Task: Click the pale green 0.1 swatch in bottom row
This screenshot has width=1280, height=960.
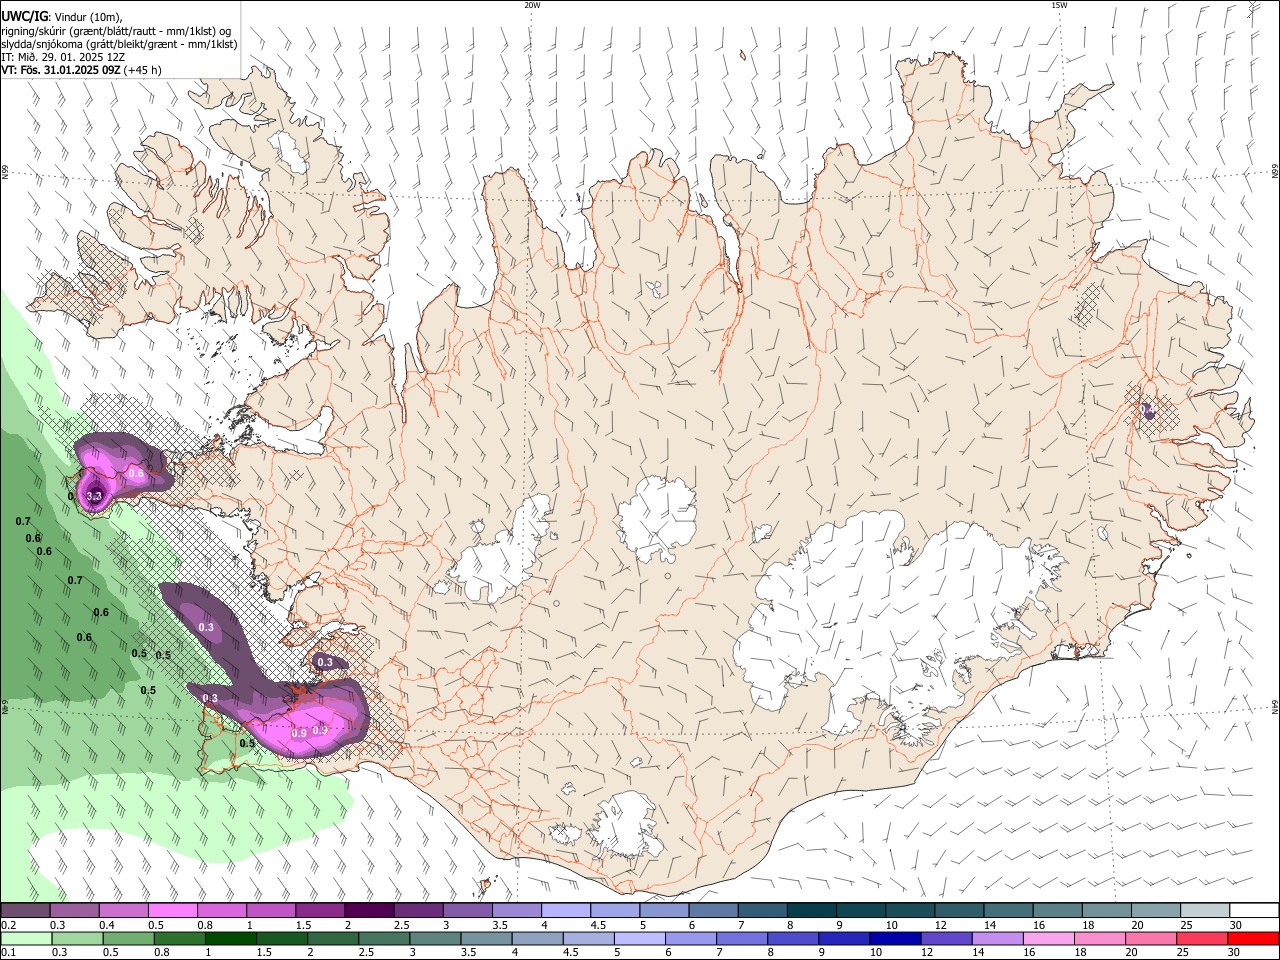Action: tap(26, 938)
